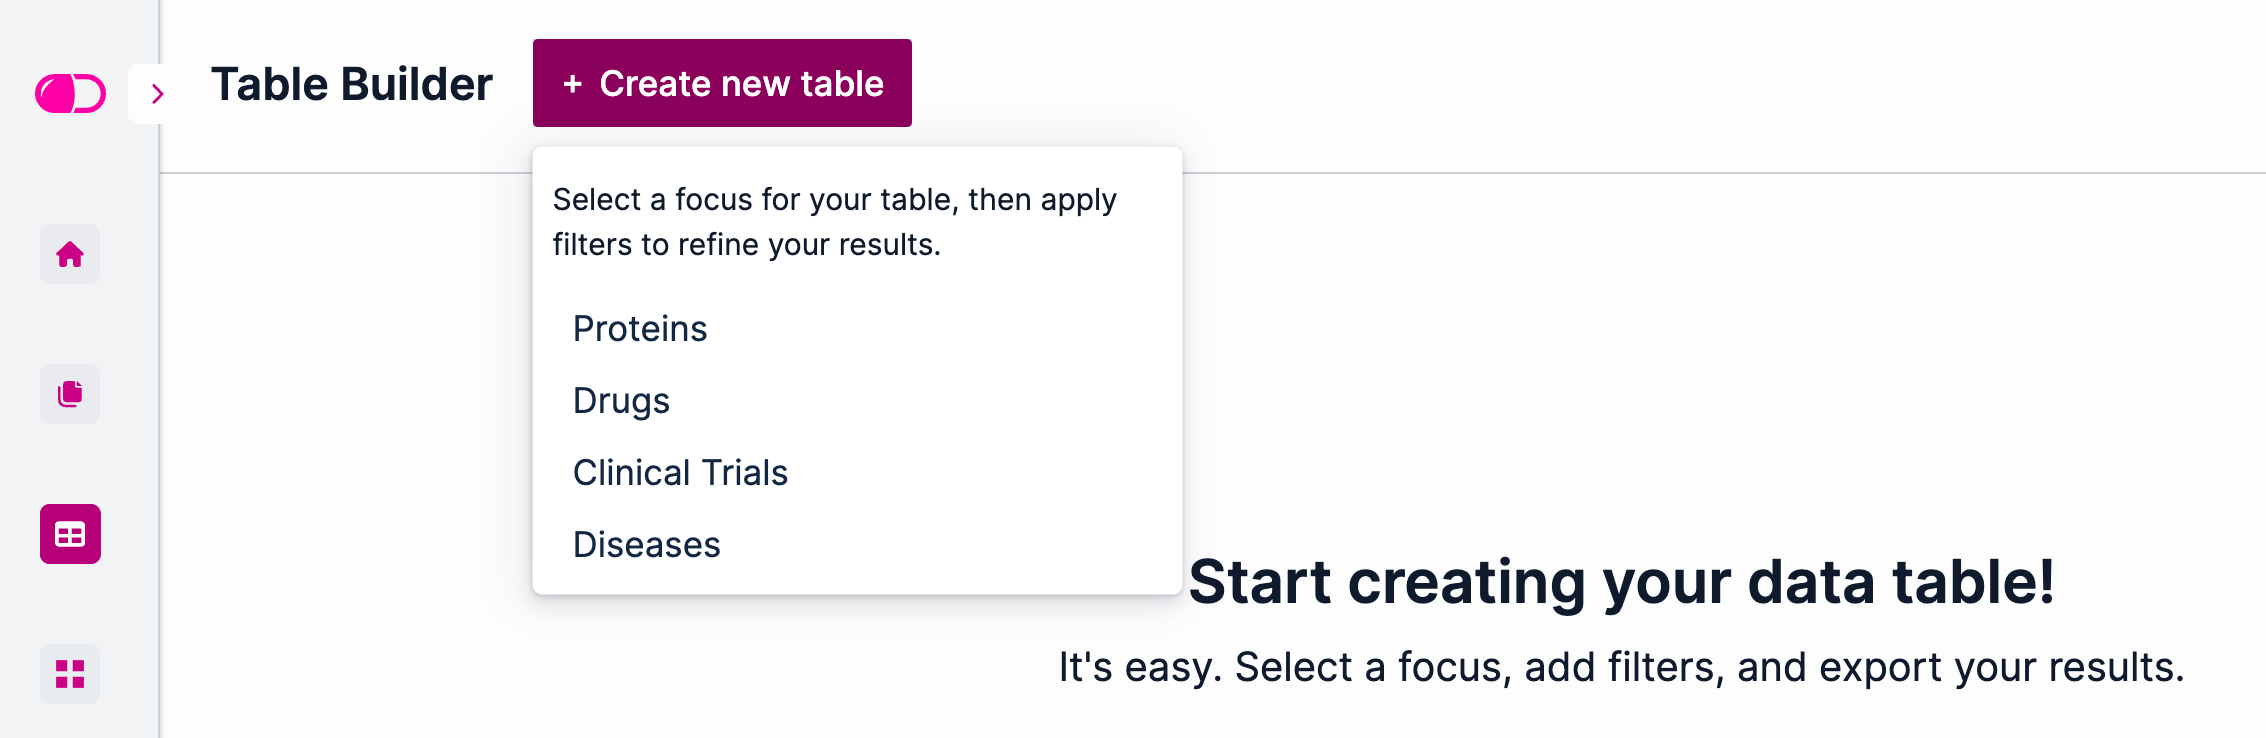Click the "Start creating your data table!" heading
The image size is (2266, 738).
pyautogui.click(x=1621, y=582)
